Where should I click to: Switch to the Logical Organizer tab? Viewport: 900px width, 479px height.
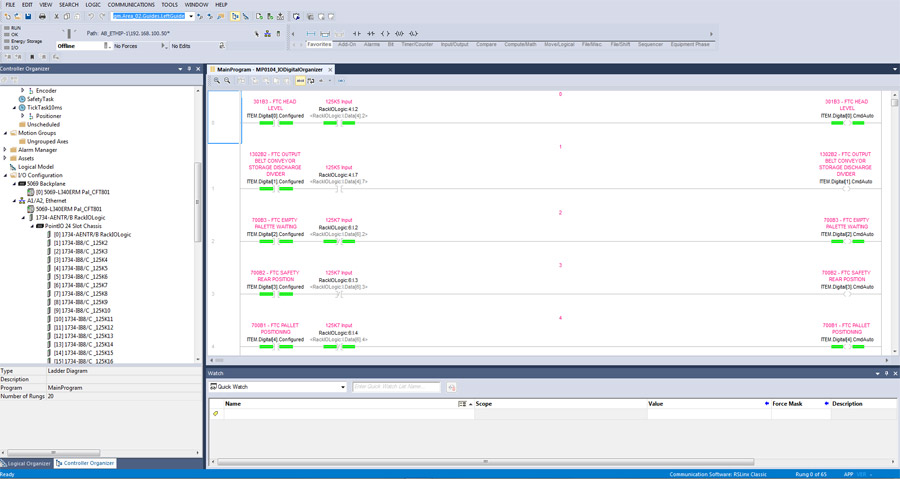(x=27, y=463)
